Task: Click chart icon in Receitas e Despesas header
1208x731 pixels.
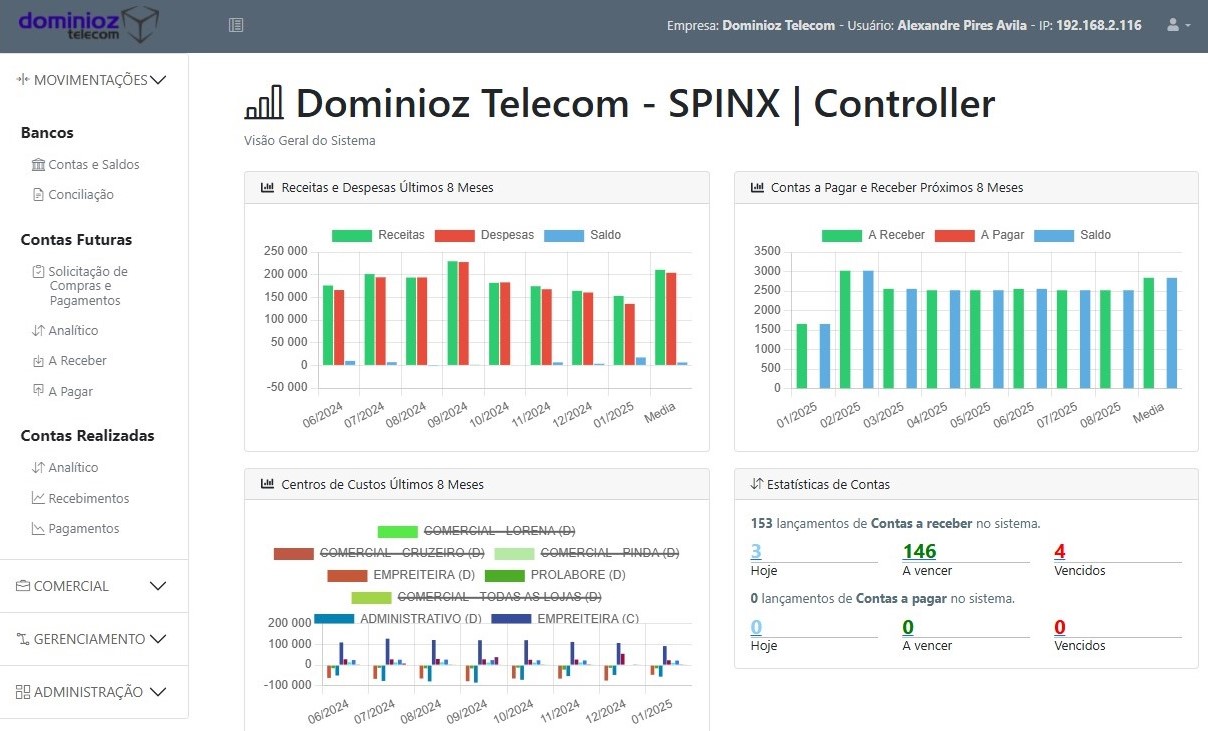Action: [267, 187]
